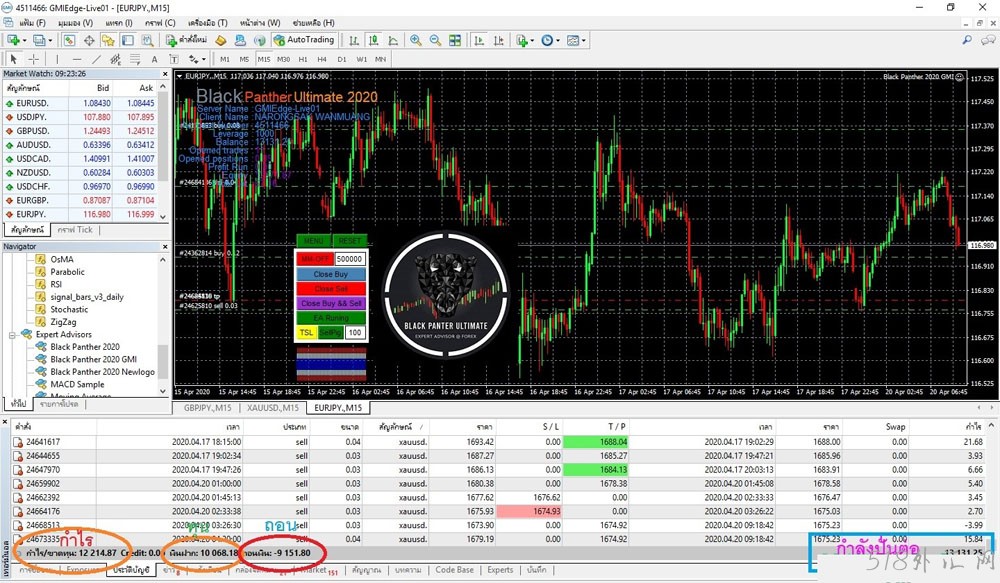
Task: Open the new chart dropdown arrow
Action: [x=25, y=40]
